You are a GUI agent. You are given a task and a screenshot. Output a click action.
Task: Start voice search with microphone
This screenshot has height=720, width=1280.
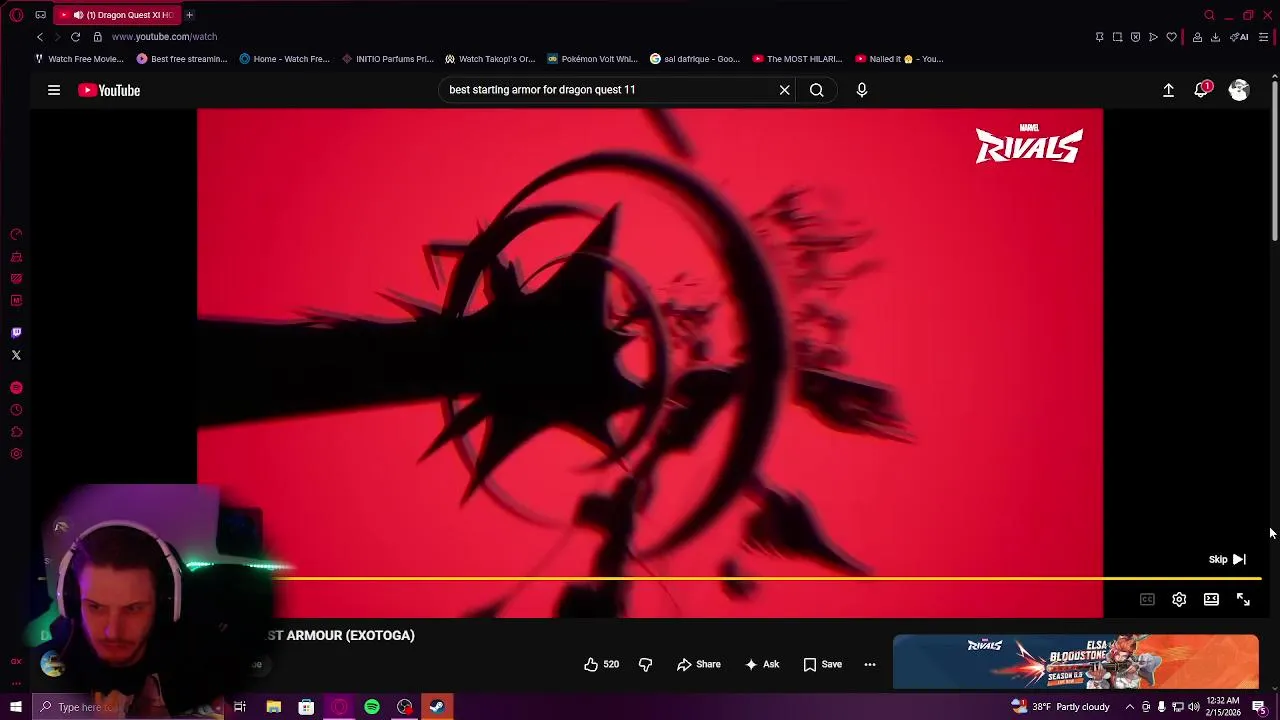[x=862, y=90]
